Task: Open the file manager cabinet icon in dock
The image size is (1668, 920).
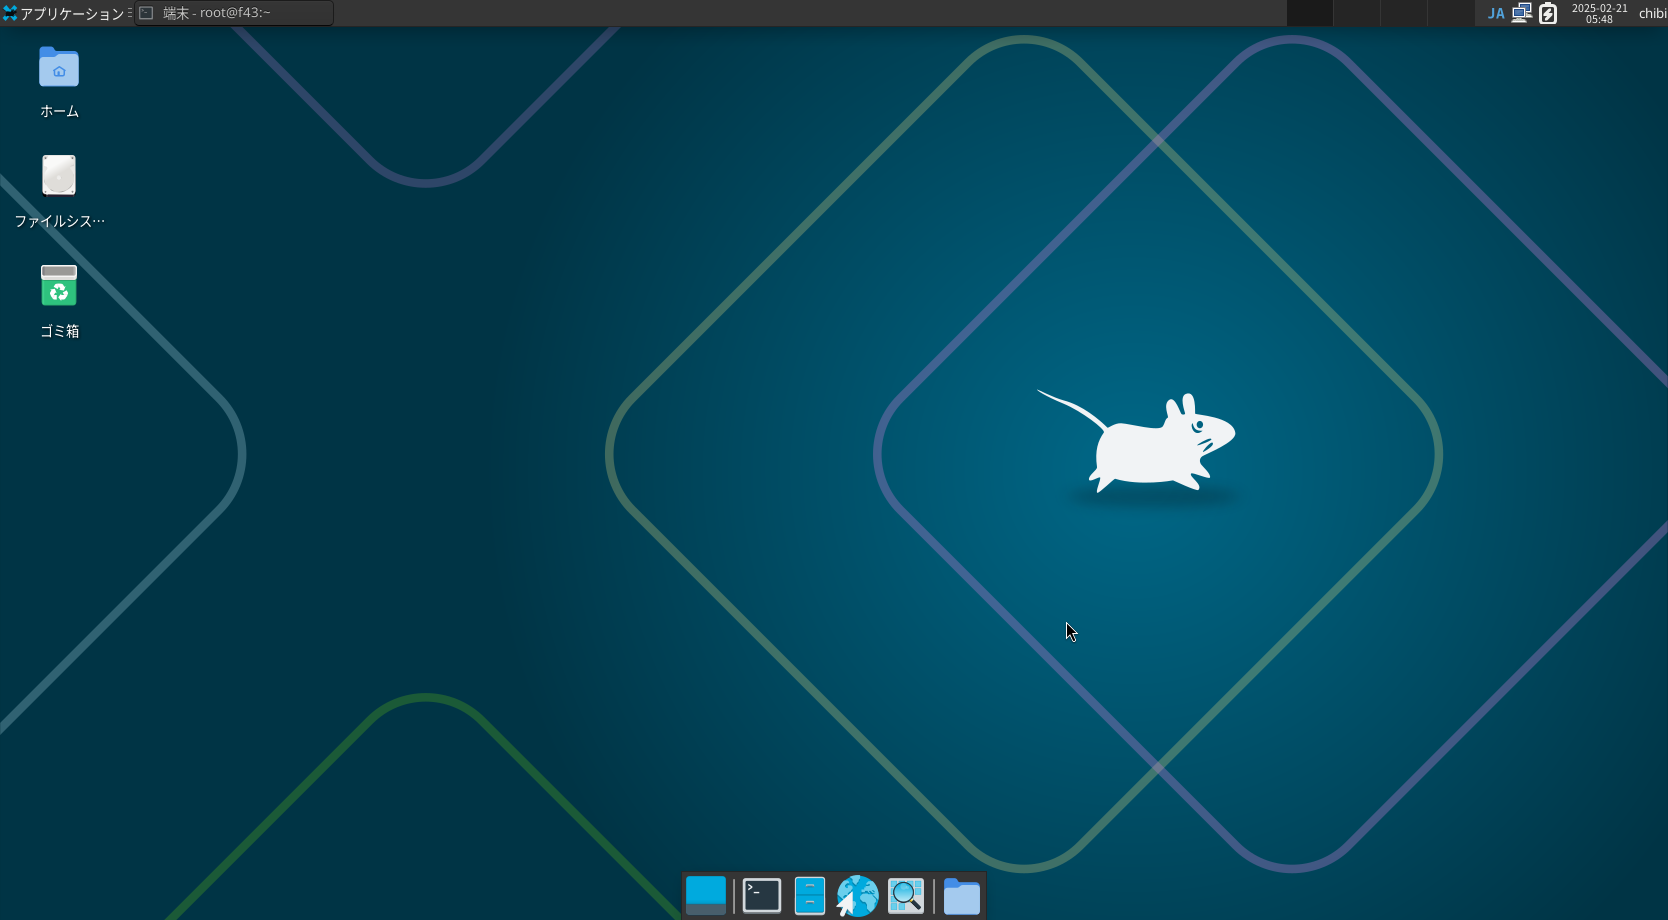Action: [x=809, y=896]
